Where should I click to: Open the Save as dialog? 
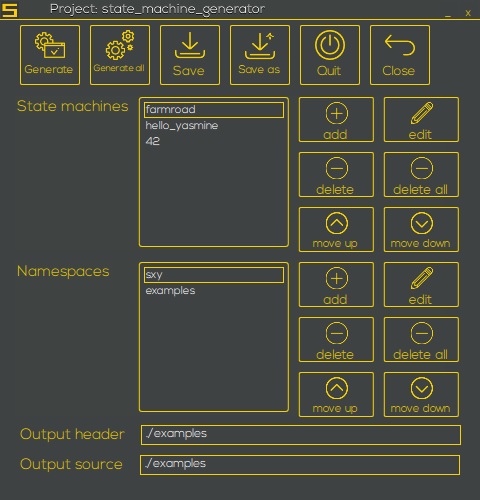click(x=260, y=55)
